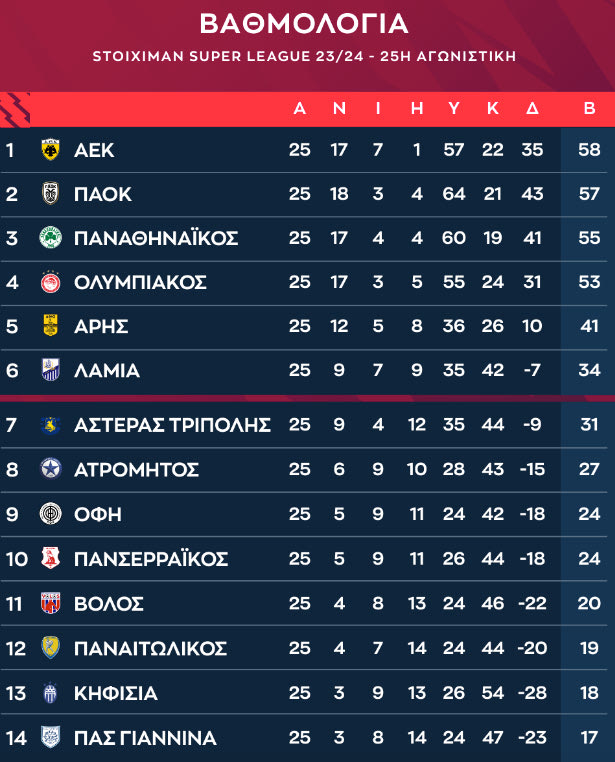Click the Δ goal difference column header
The width and height of the screenshot is (615, 762).
(532, 108)
